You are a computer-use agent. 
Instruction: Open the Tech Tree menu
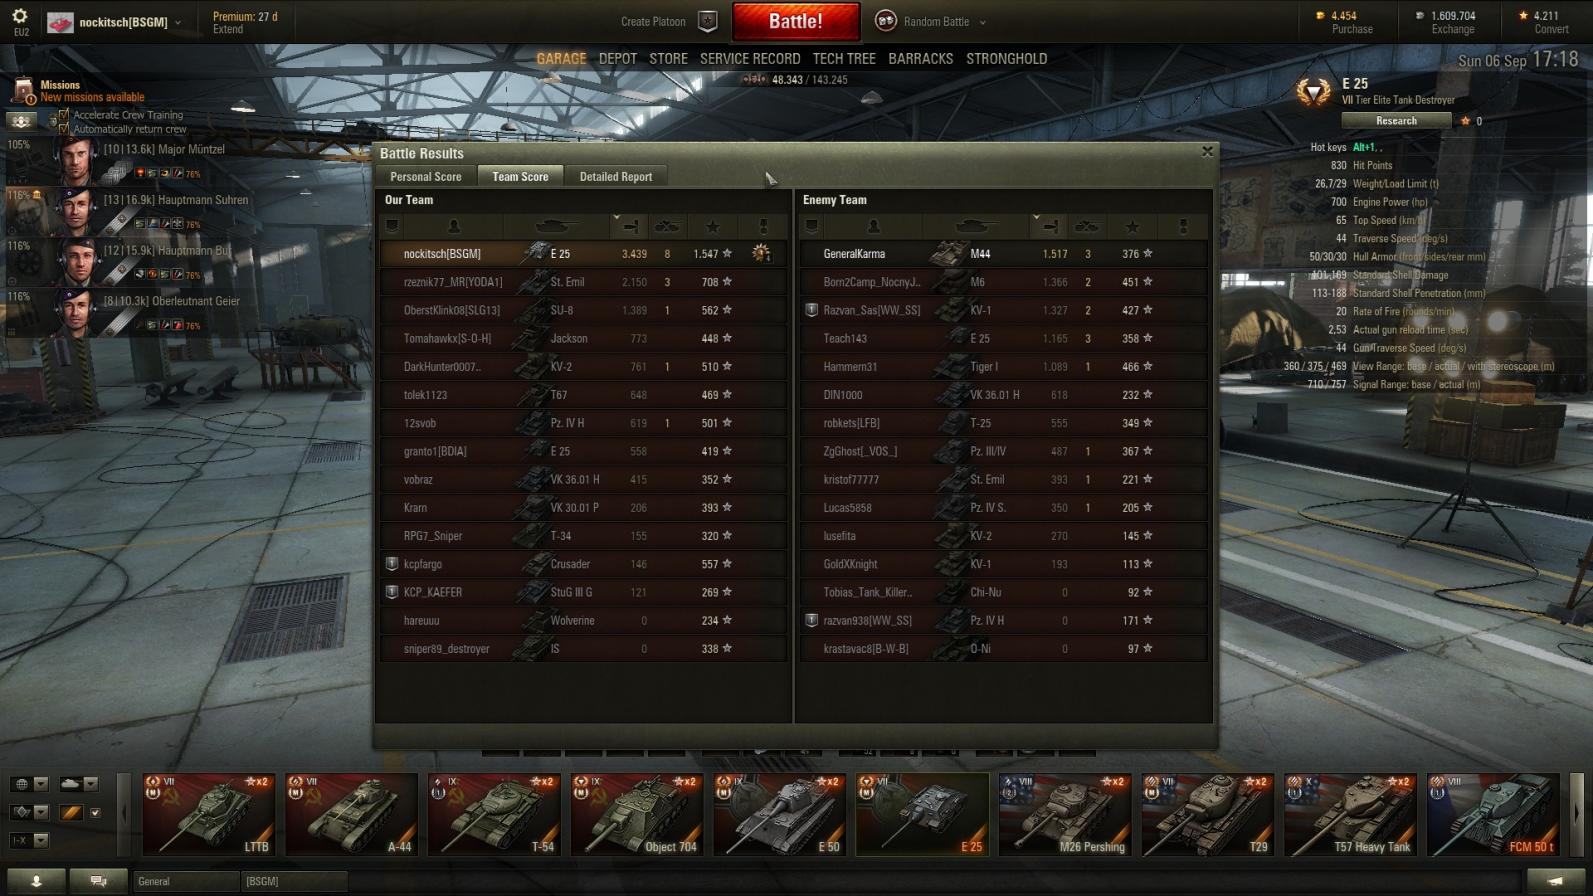844,59
